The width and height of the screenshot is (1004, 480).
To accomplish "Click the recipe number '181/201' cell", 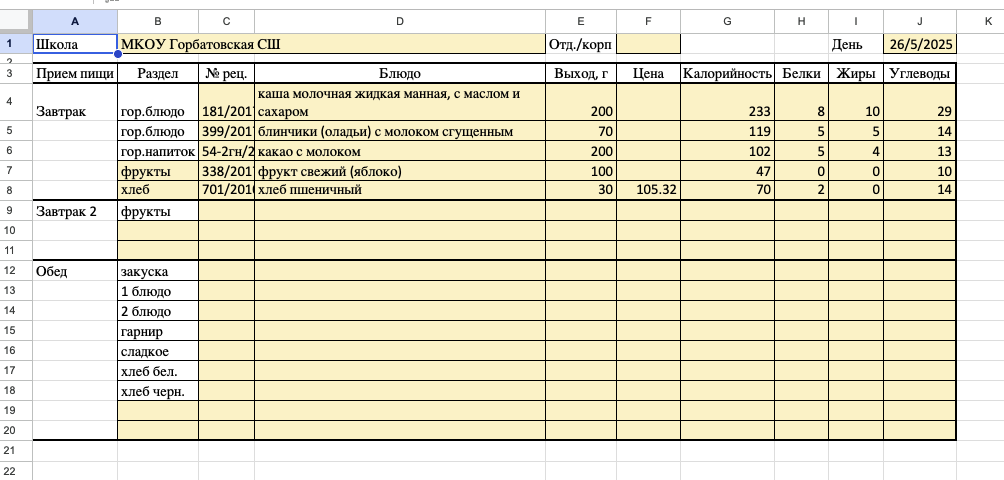I will coord(227,102).
